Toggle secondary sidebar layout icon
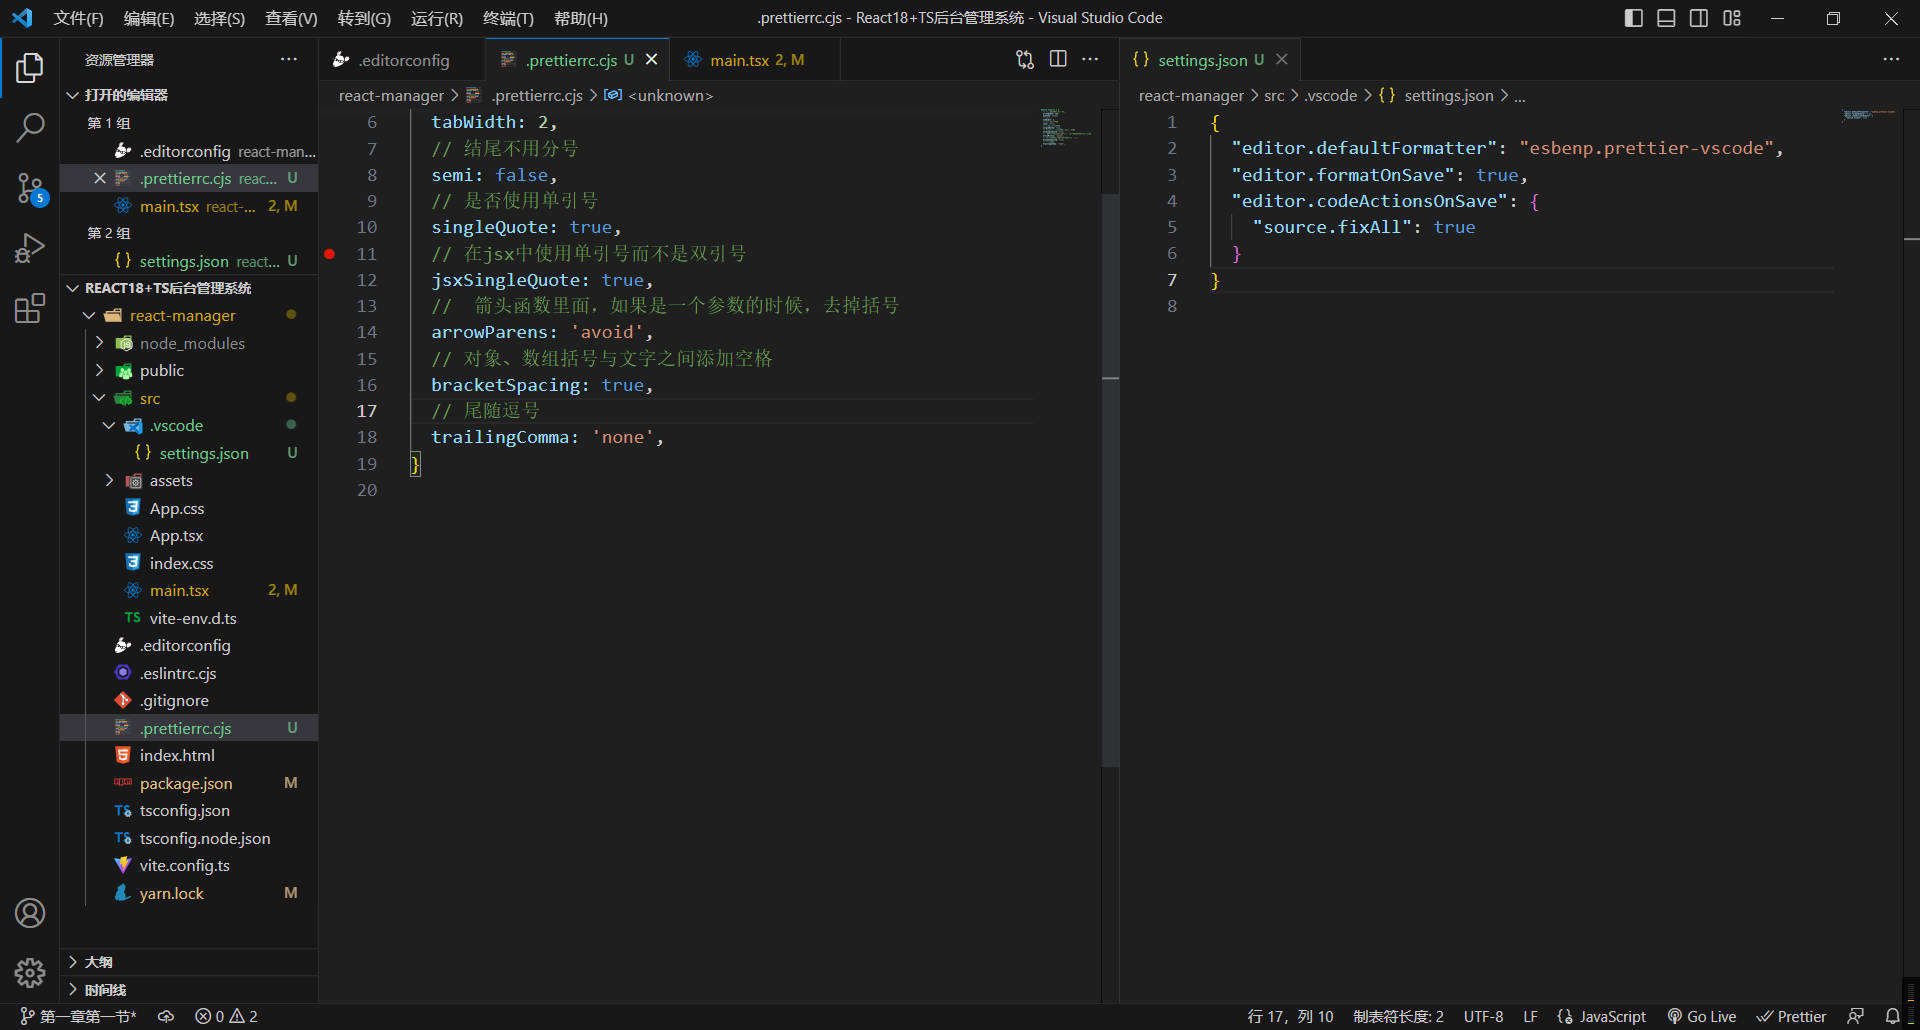Viewport: 1920px width, 1030px height. point(1699,18)
